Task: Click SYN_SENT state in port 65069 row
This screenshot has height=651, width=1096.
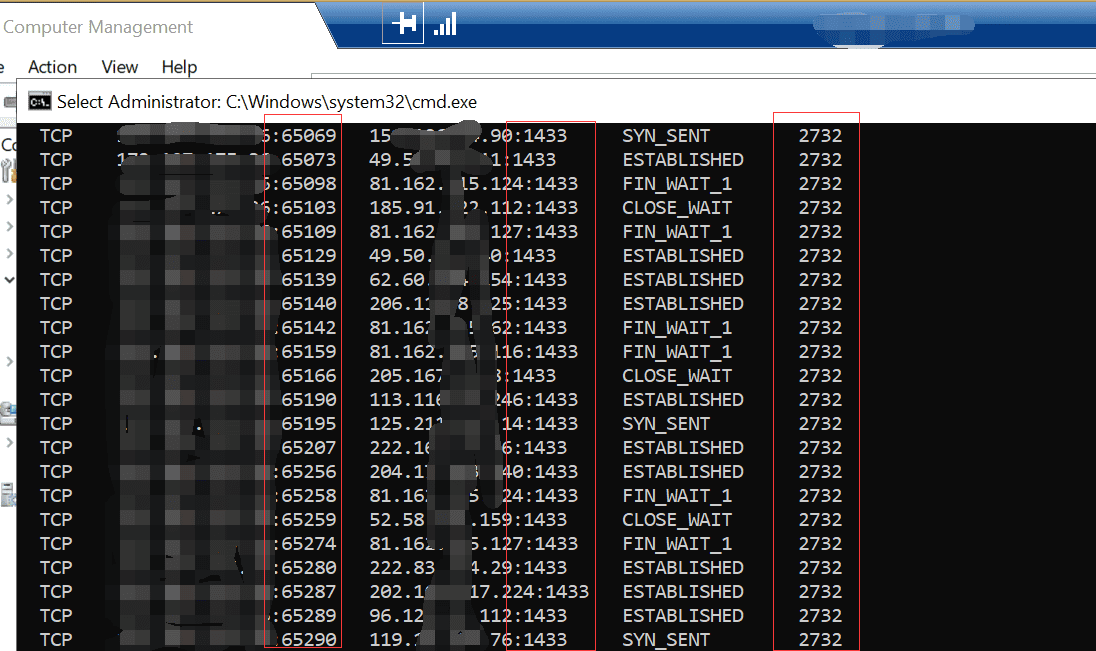Action: tap(666, 136)
